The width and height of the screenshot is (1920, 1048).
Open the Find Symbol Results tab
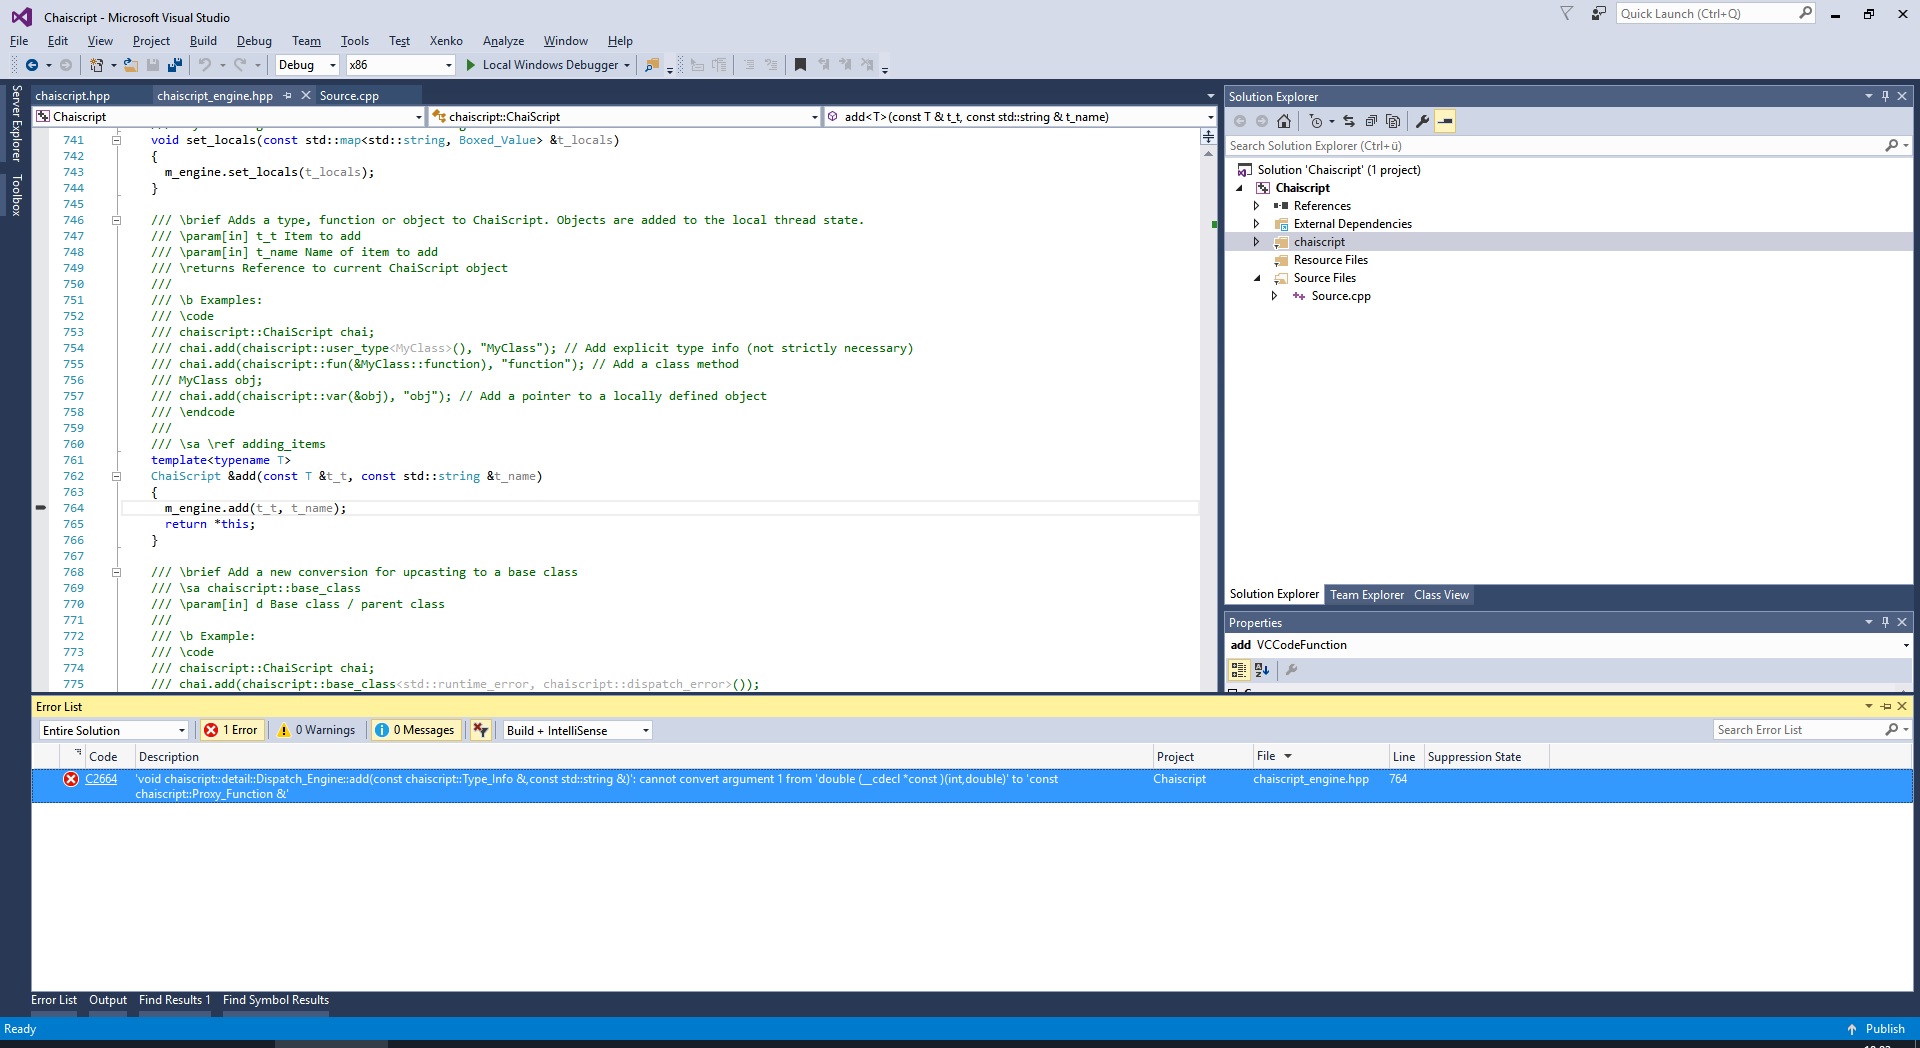[x=276, y=1000]
